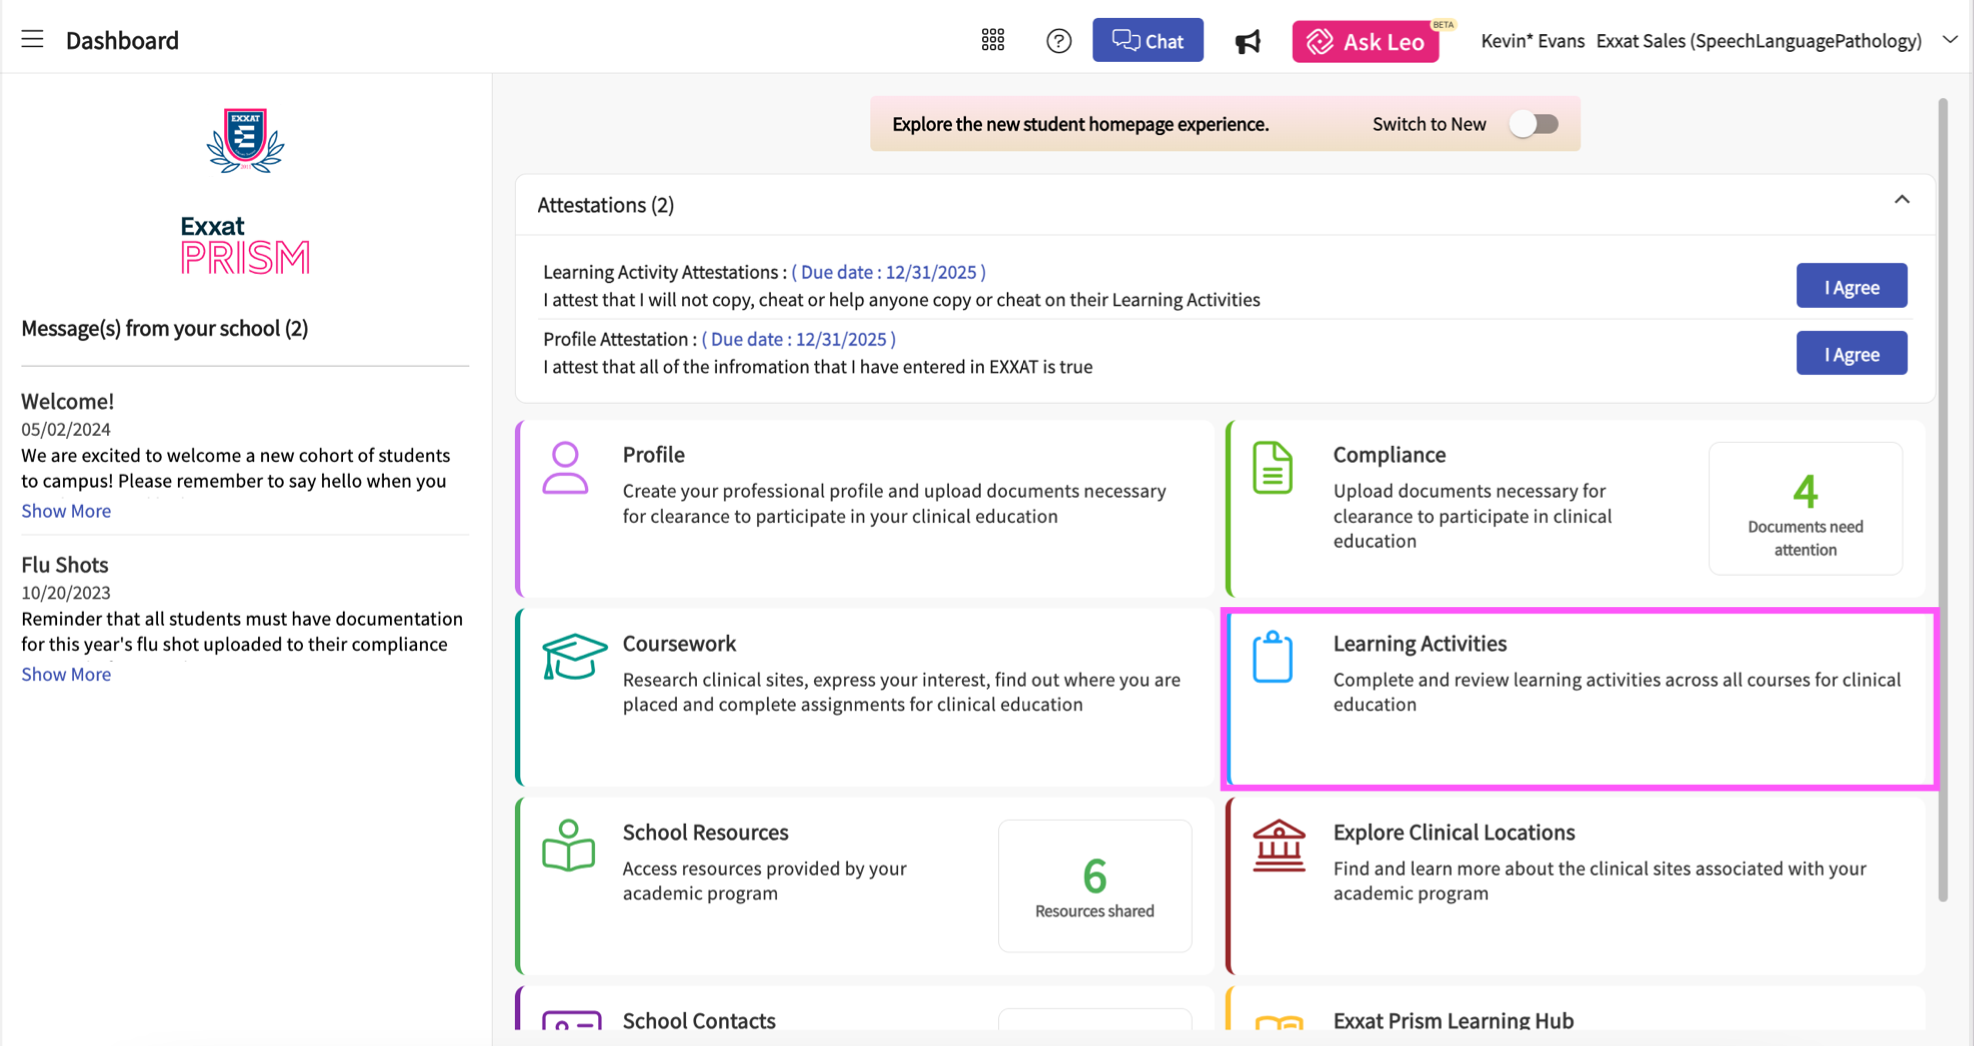Open the Compliance card title
Image resolution: width=1974 pixels, height=1046 pixels.
(x=1389, y=455)
